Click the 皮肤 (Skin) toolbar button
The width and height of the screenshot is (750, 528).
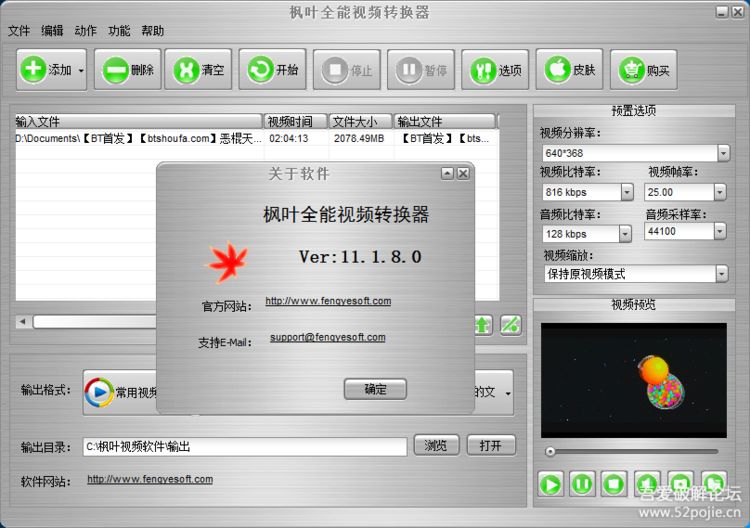[x=569, y=70]
